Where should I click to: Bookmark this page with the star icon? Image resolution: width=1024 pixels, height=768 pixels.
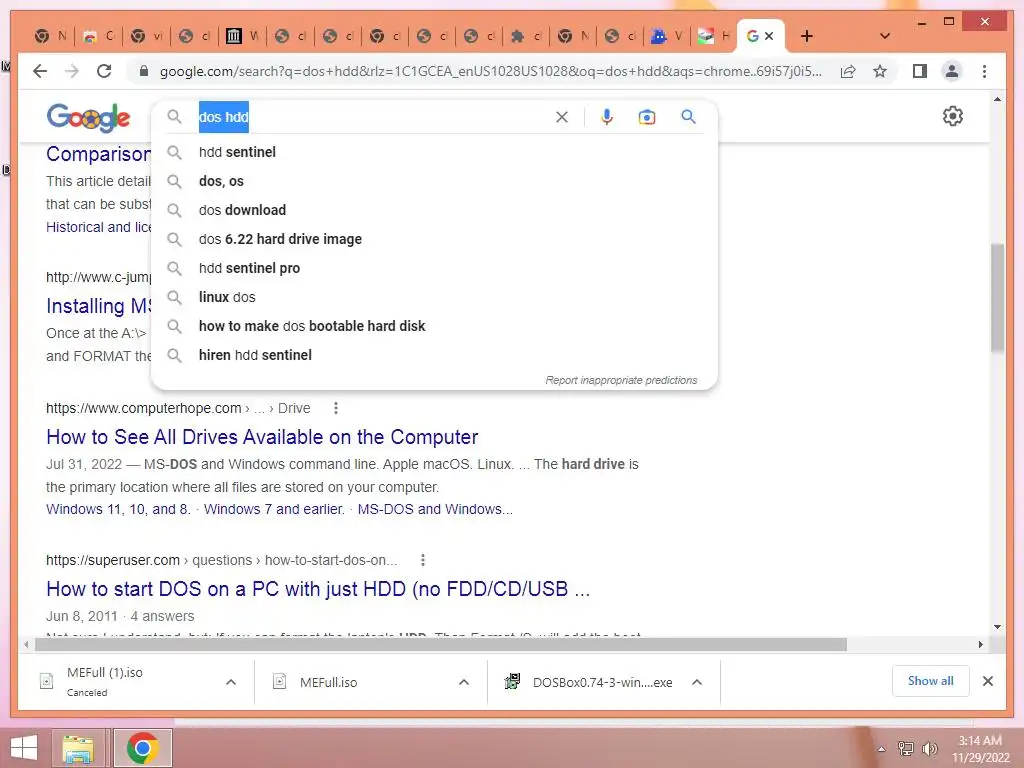880,71
